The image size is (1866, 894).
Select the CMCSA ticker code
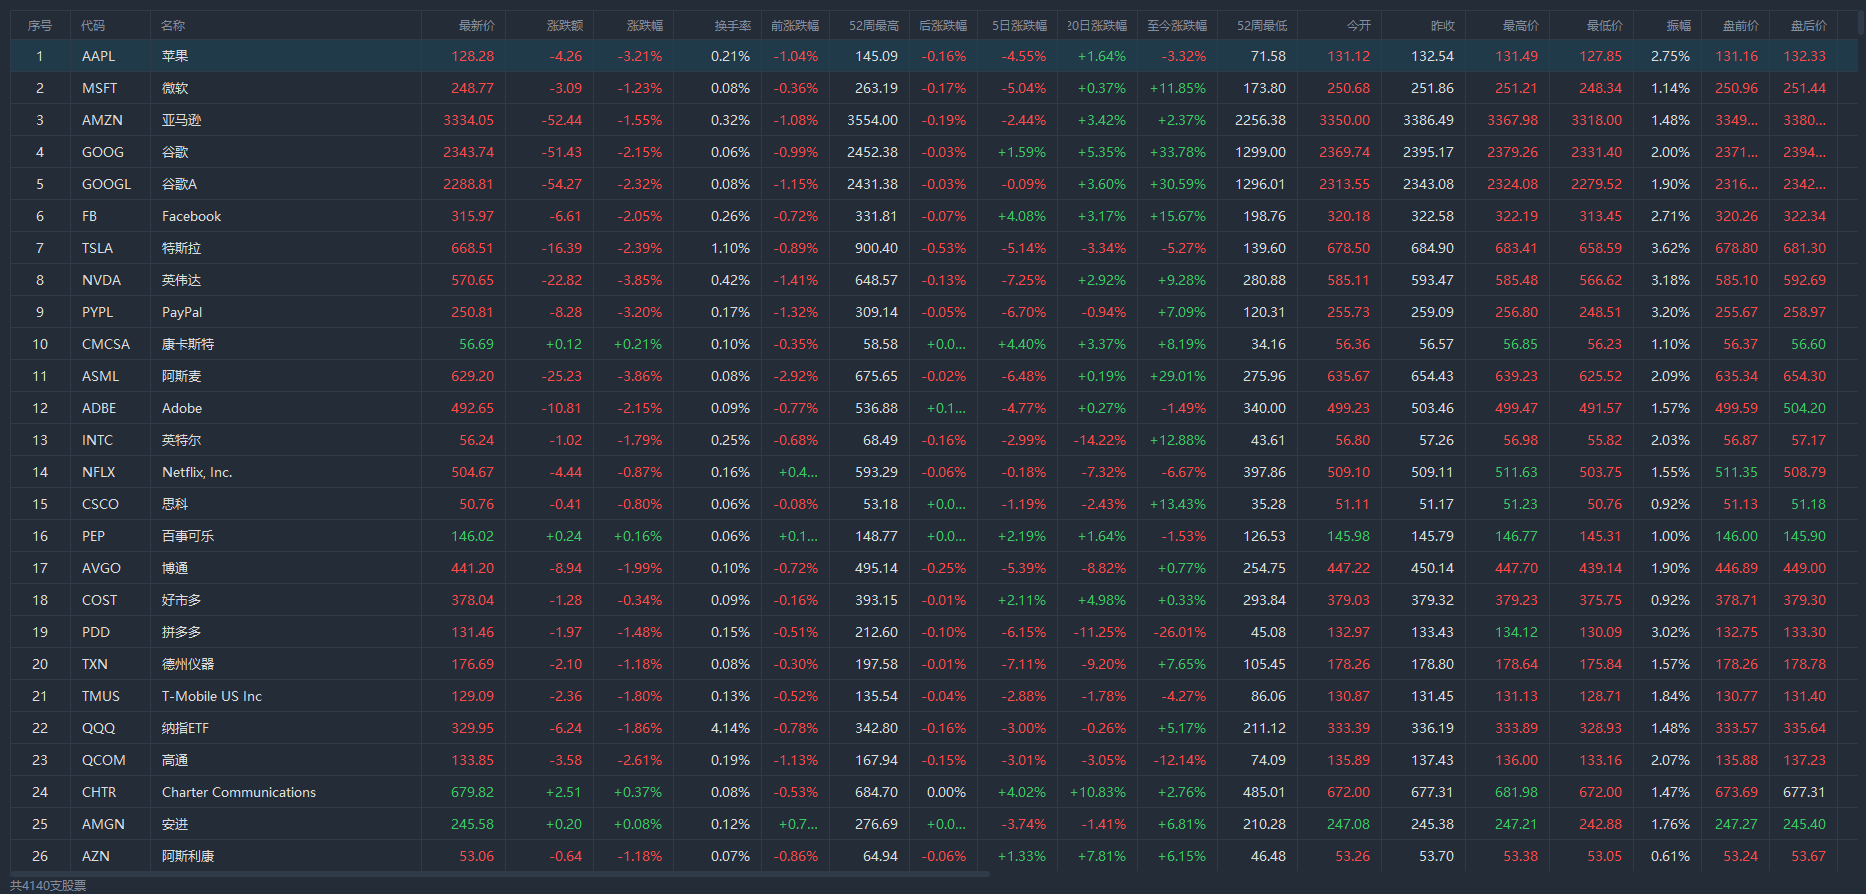click(x=105, y=344)
